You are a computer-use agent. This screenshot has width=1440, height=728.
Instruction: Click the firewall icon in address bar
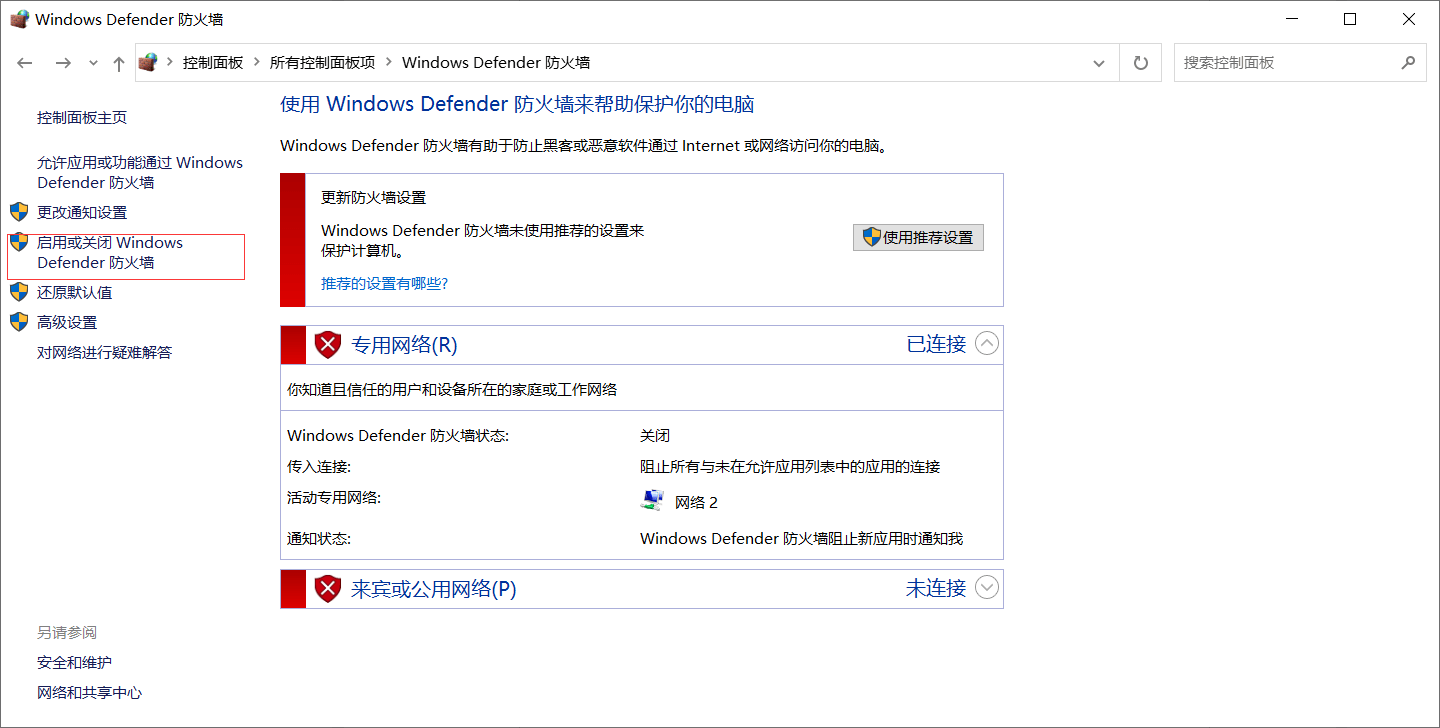148,62
